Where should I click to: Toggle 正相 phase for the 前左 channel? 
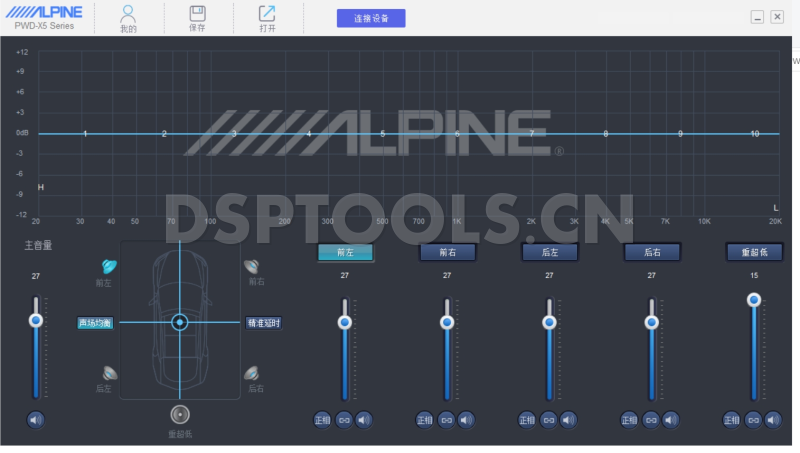[322, 420]
